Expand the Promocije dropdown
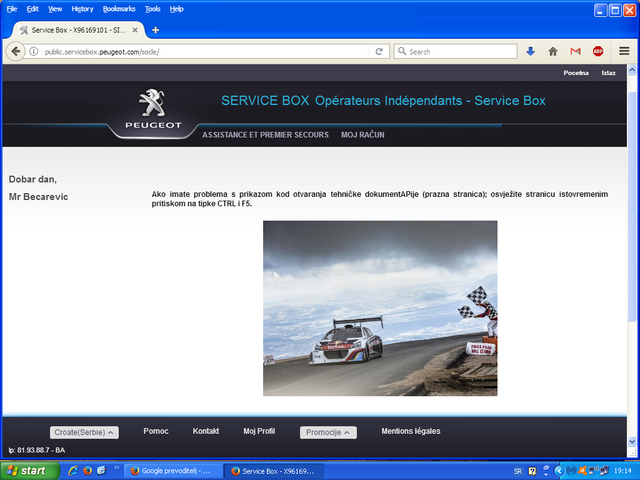The height and width of the screenshot is (480, 640). 328,432
